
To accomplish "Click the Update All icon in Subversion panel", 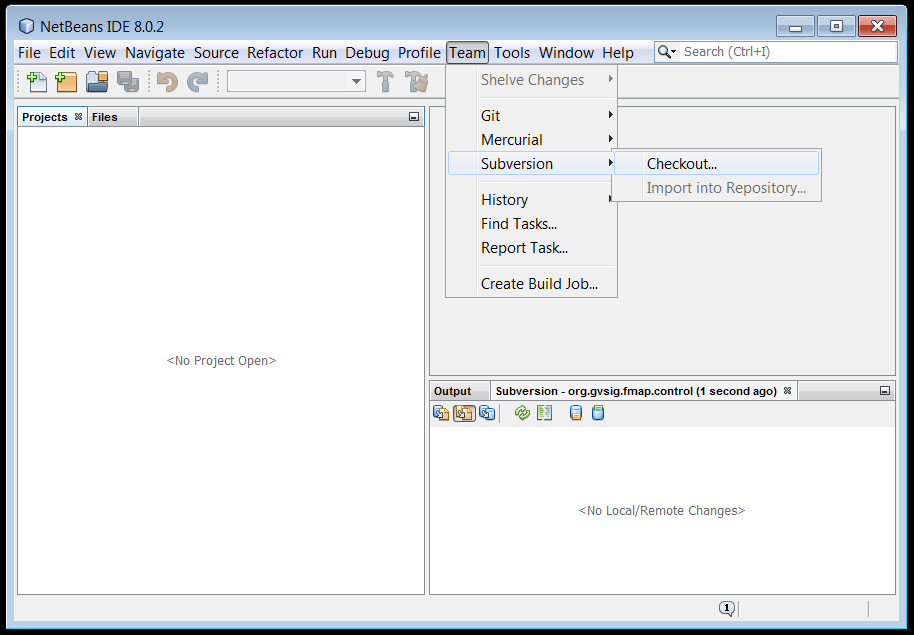I will [x=576, y=413].
